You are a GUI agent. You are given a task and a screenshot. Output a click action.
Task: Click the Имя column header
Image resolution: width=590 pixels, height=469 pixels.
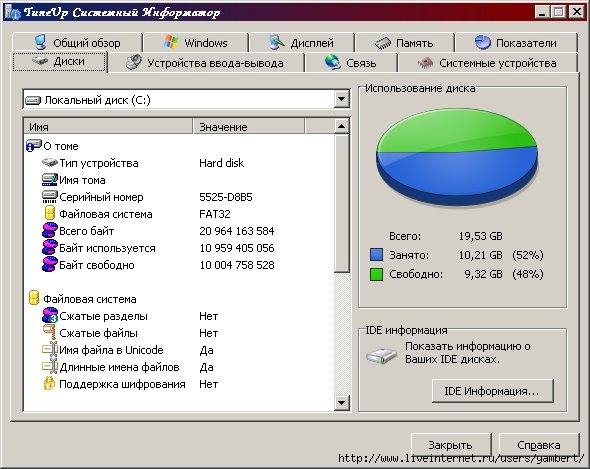click(108, 126)
